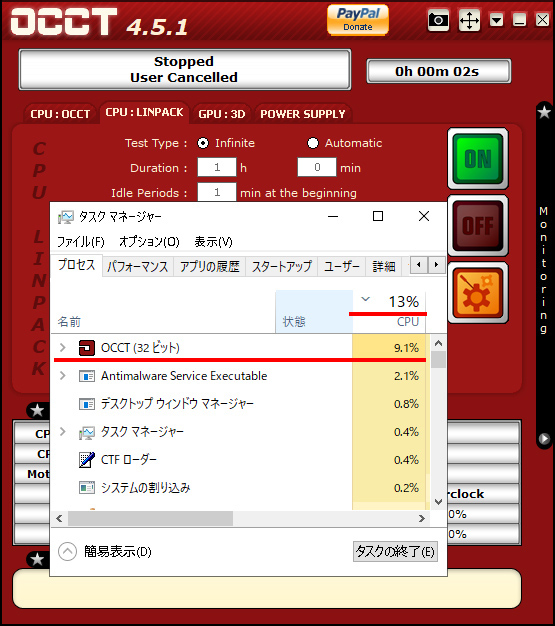This screenshot has height=626, width=555.
Task: Select the Automatic test type radio
Action: [x=313, y=143]
